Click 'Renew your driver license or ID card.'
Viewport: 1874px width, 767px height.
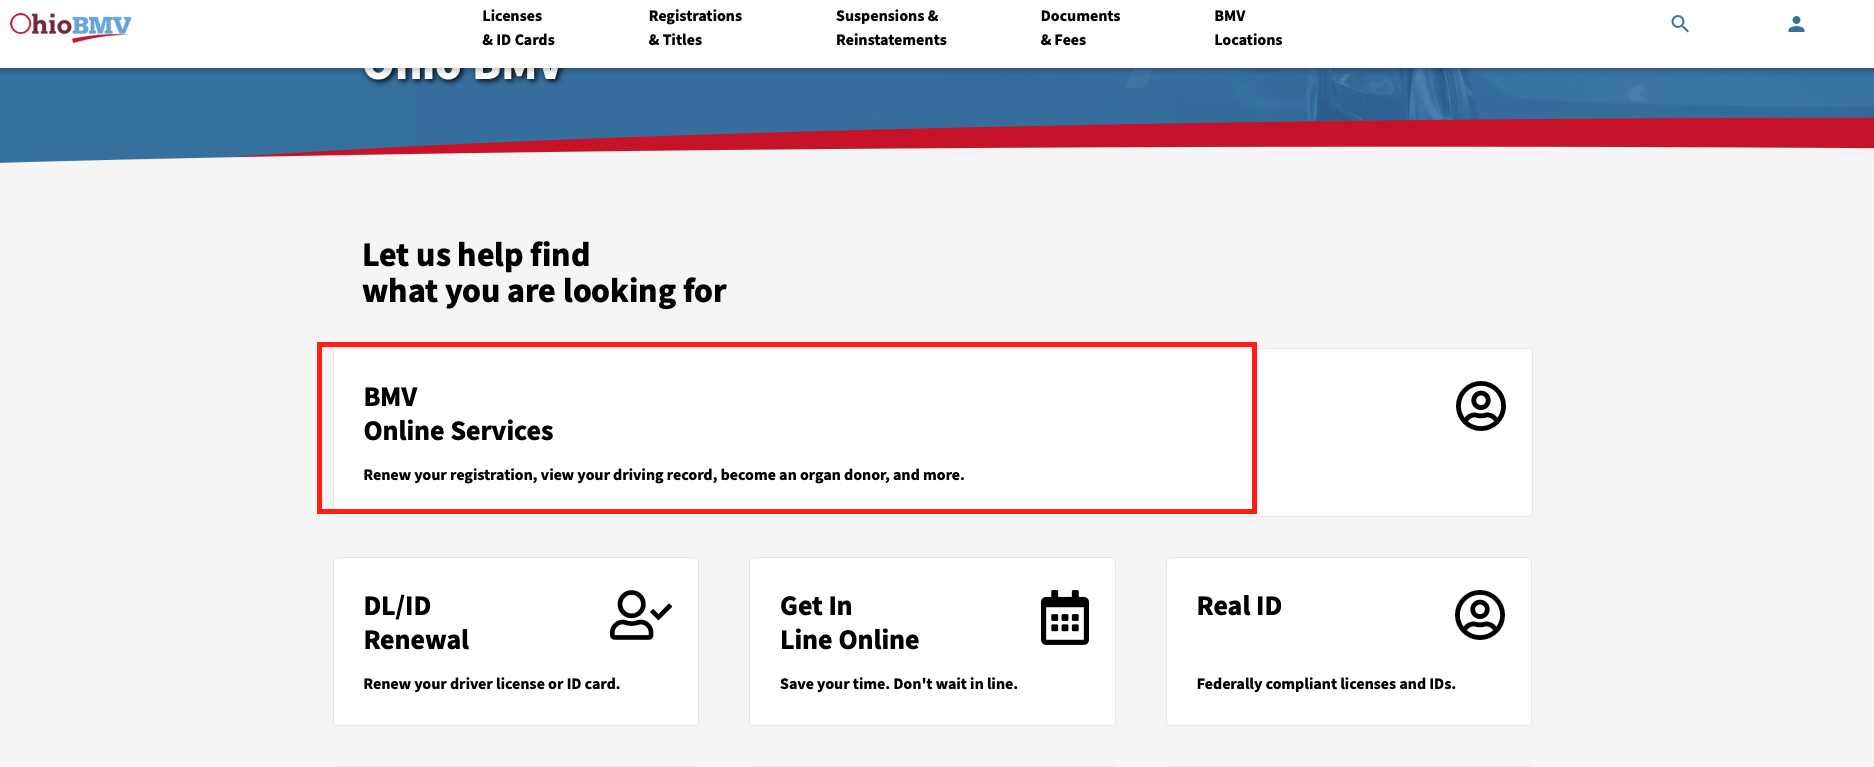pos(491,684)
